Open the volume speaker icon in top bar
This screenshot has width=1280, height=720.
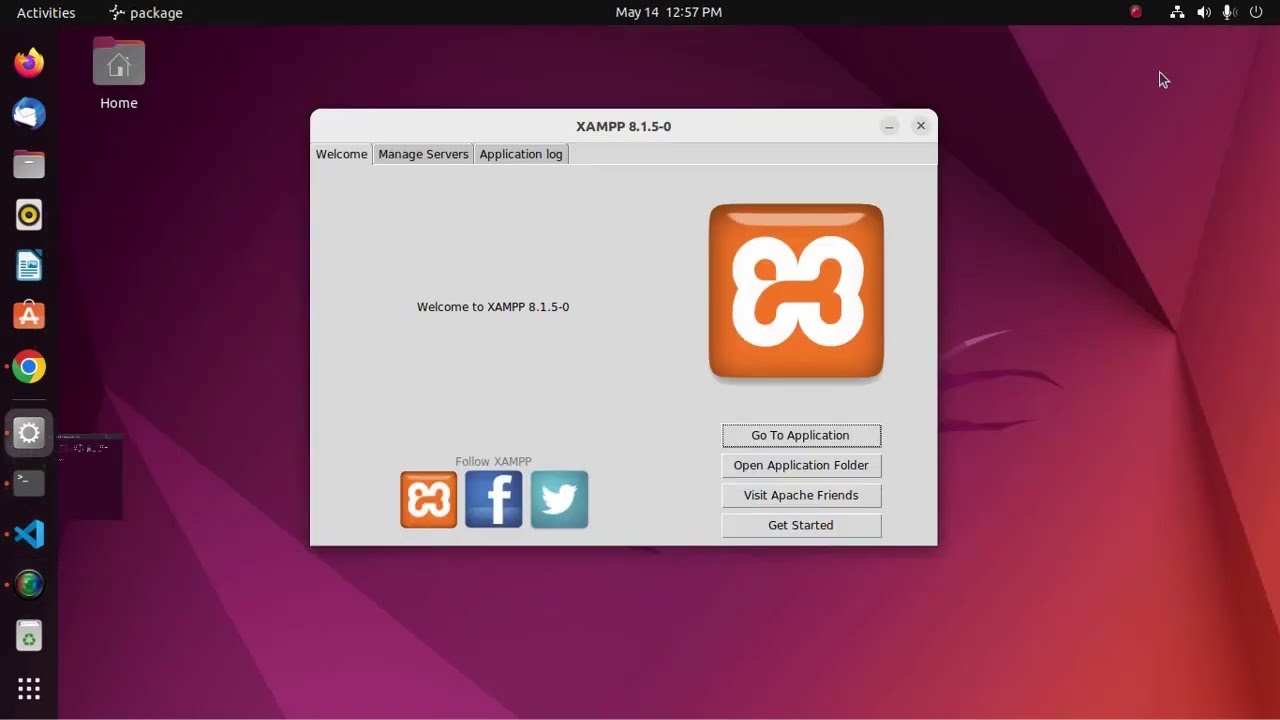(1204, 12)
